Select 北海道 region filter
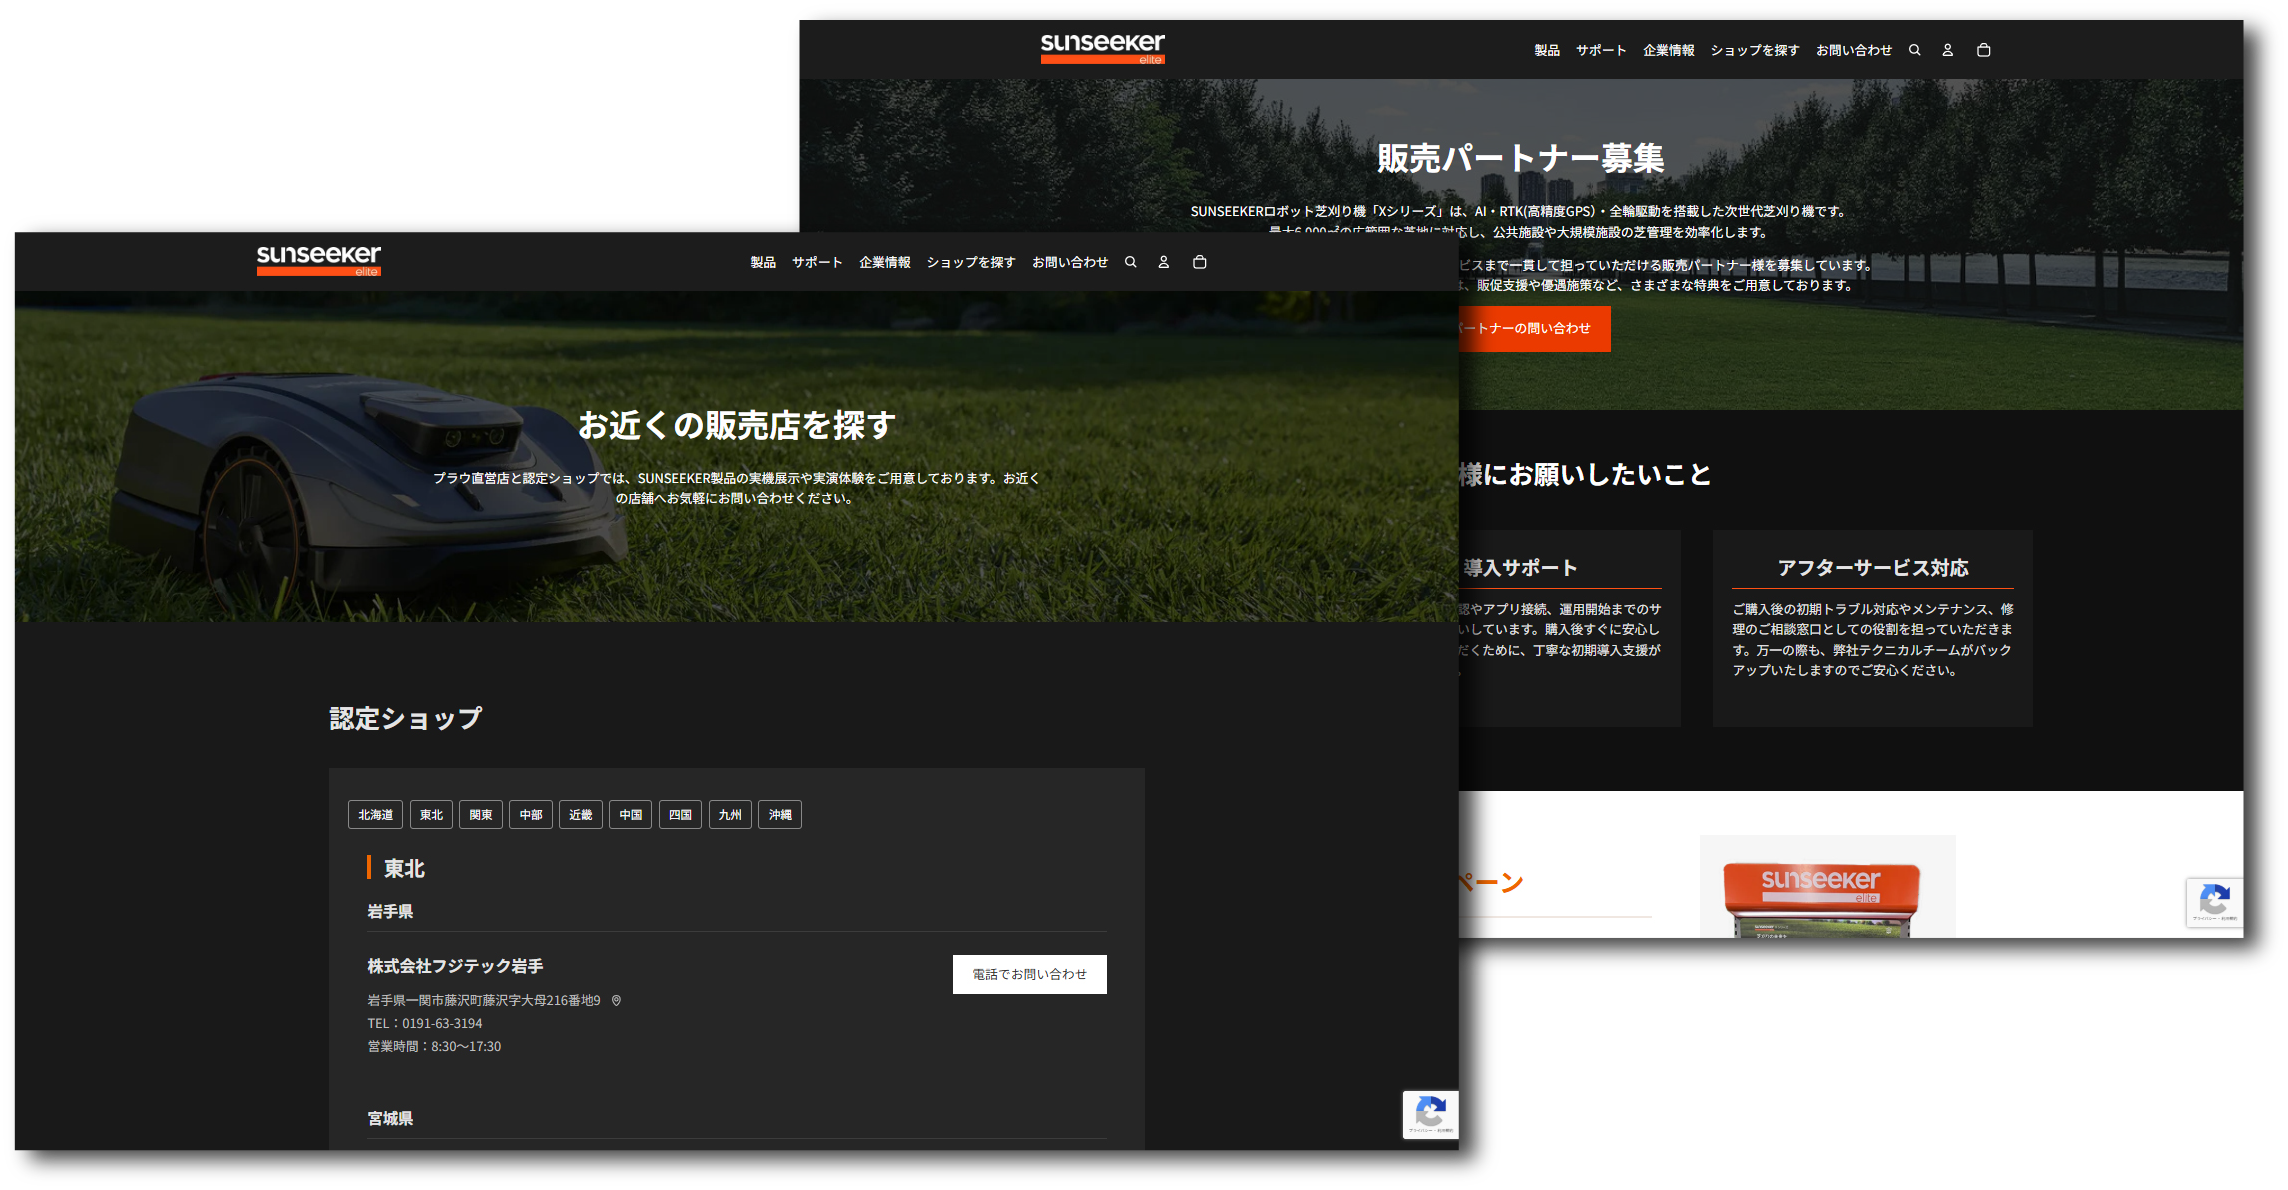 tap(375, 815)
